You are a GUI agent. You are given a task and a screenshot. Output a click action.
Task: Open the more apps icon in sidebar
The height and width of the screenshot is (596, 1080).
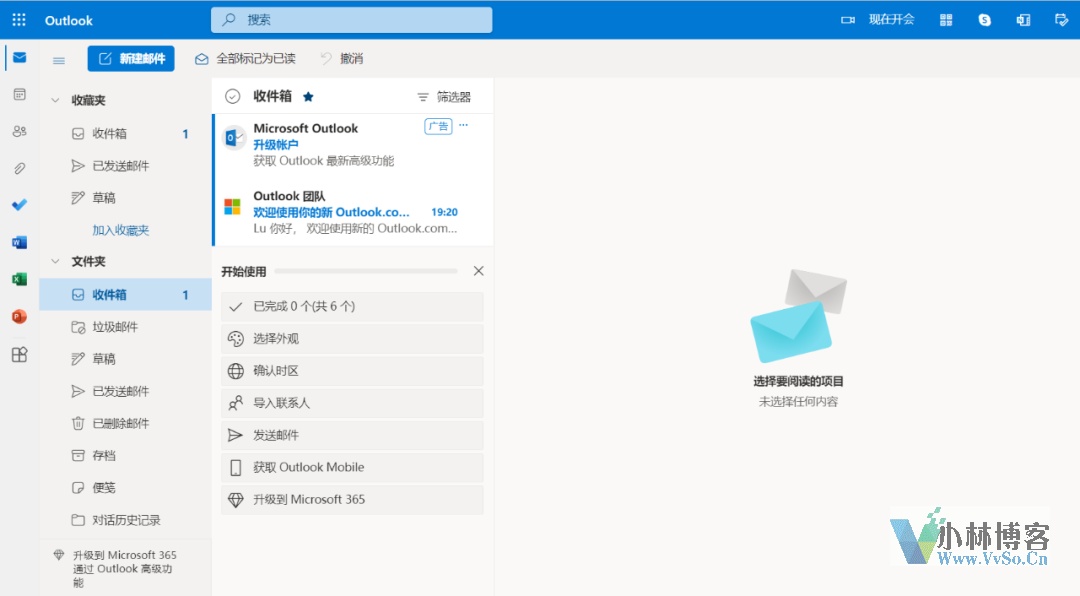coord(19,354)
